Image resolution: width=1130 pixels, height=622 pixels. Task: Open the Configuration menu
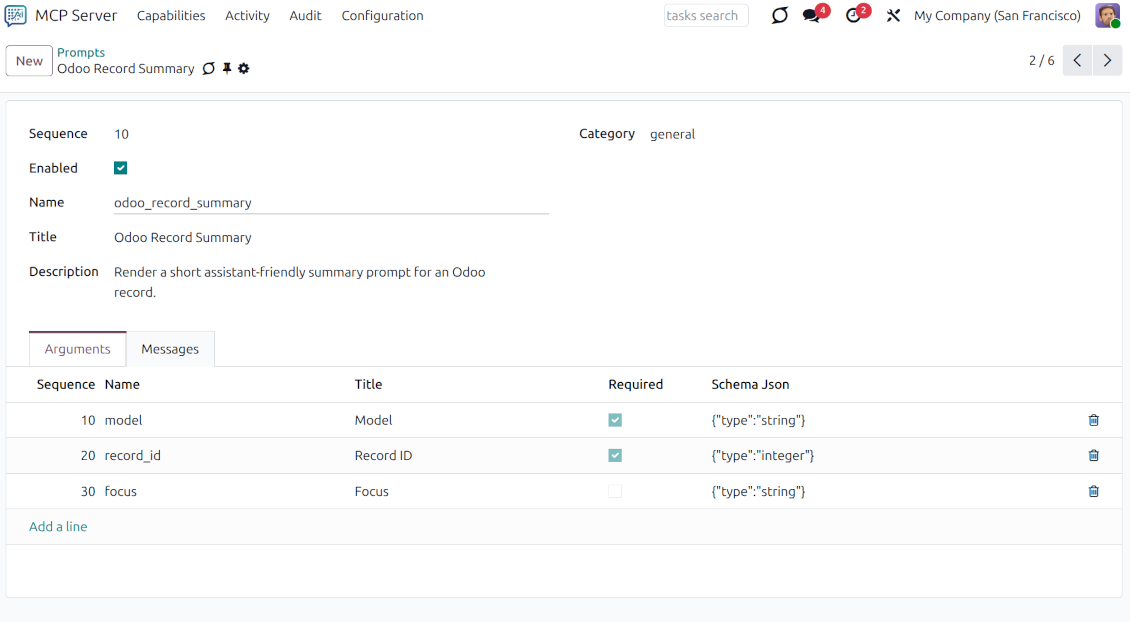point(382,15)
